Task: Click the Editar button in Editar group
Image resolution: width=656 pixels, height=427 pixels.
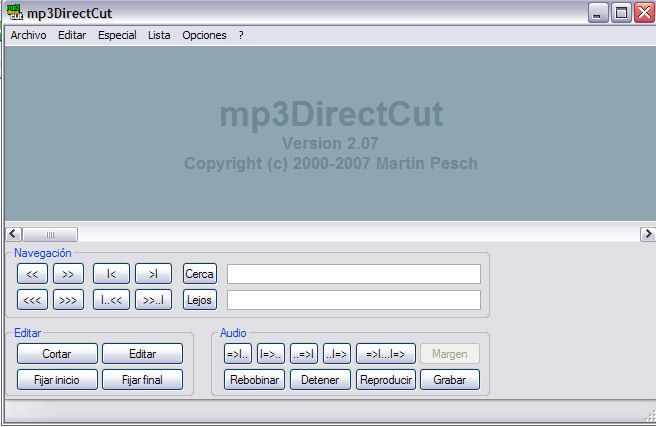Action: [142, 354]
